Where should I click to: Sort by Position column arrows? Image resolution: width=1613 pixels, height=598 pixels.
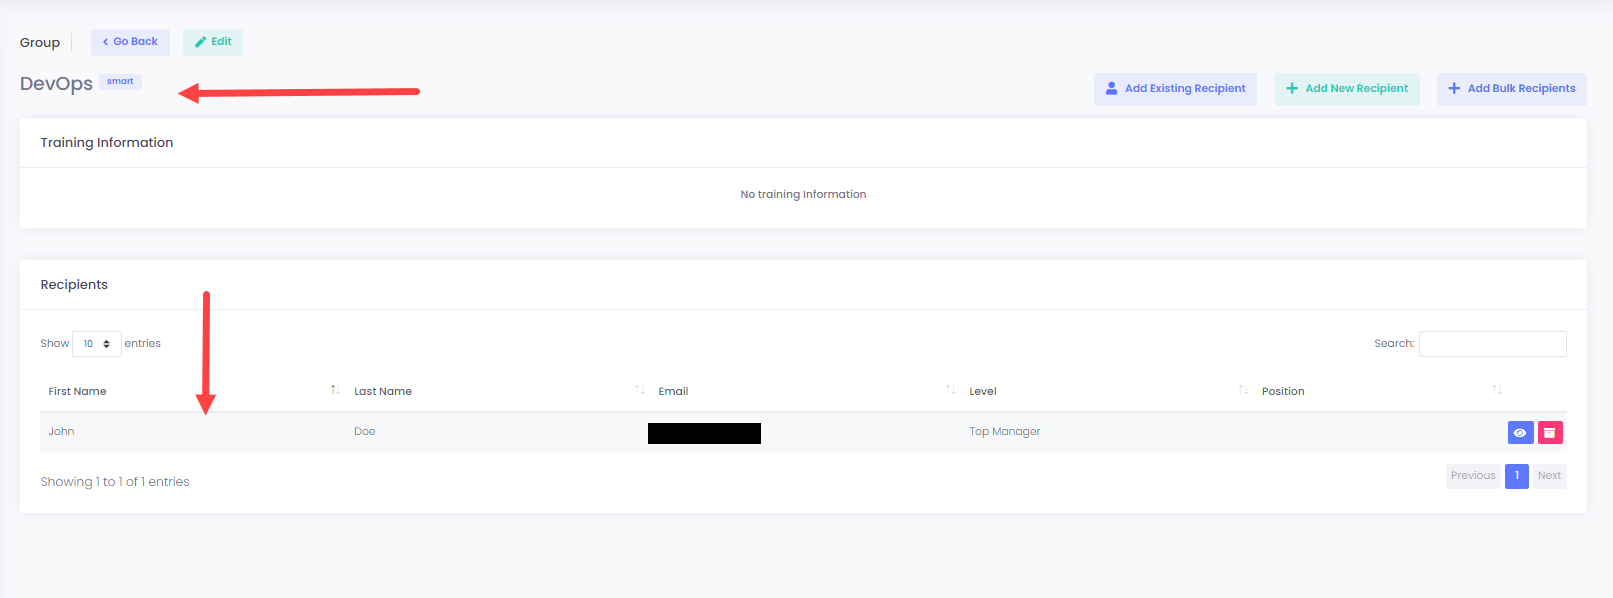pyautogui.click(x=1496, y=390)
